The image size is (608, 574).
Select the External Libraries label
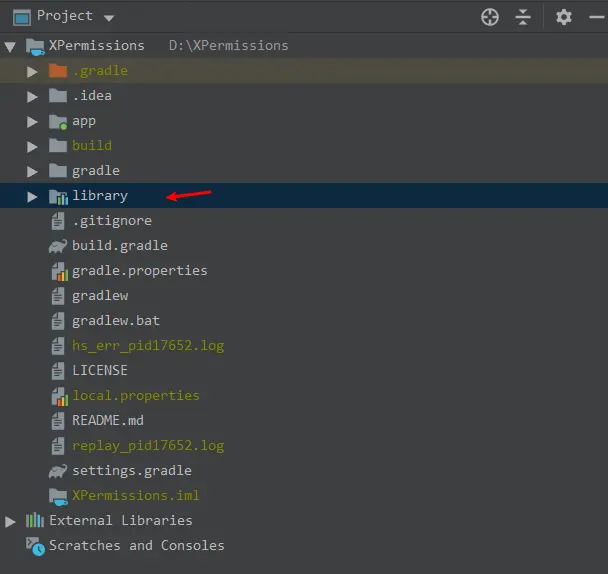[121, 520]
